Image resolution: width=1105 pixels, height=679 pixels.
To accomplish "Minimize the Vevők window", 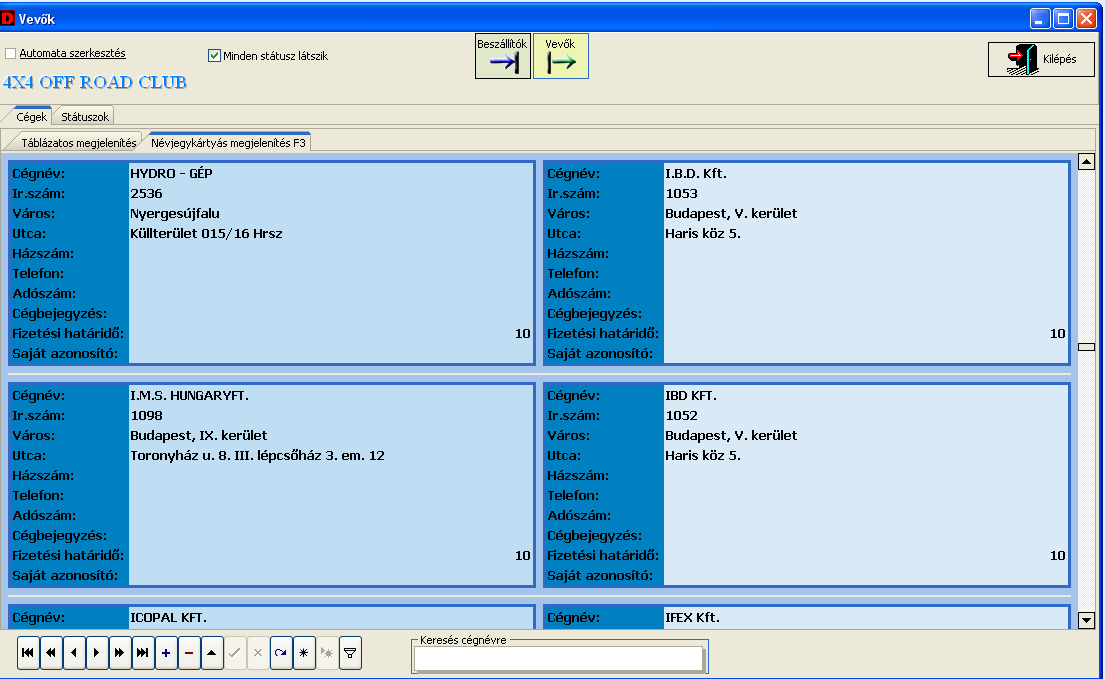I will tap(1040, 19).
